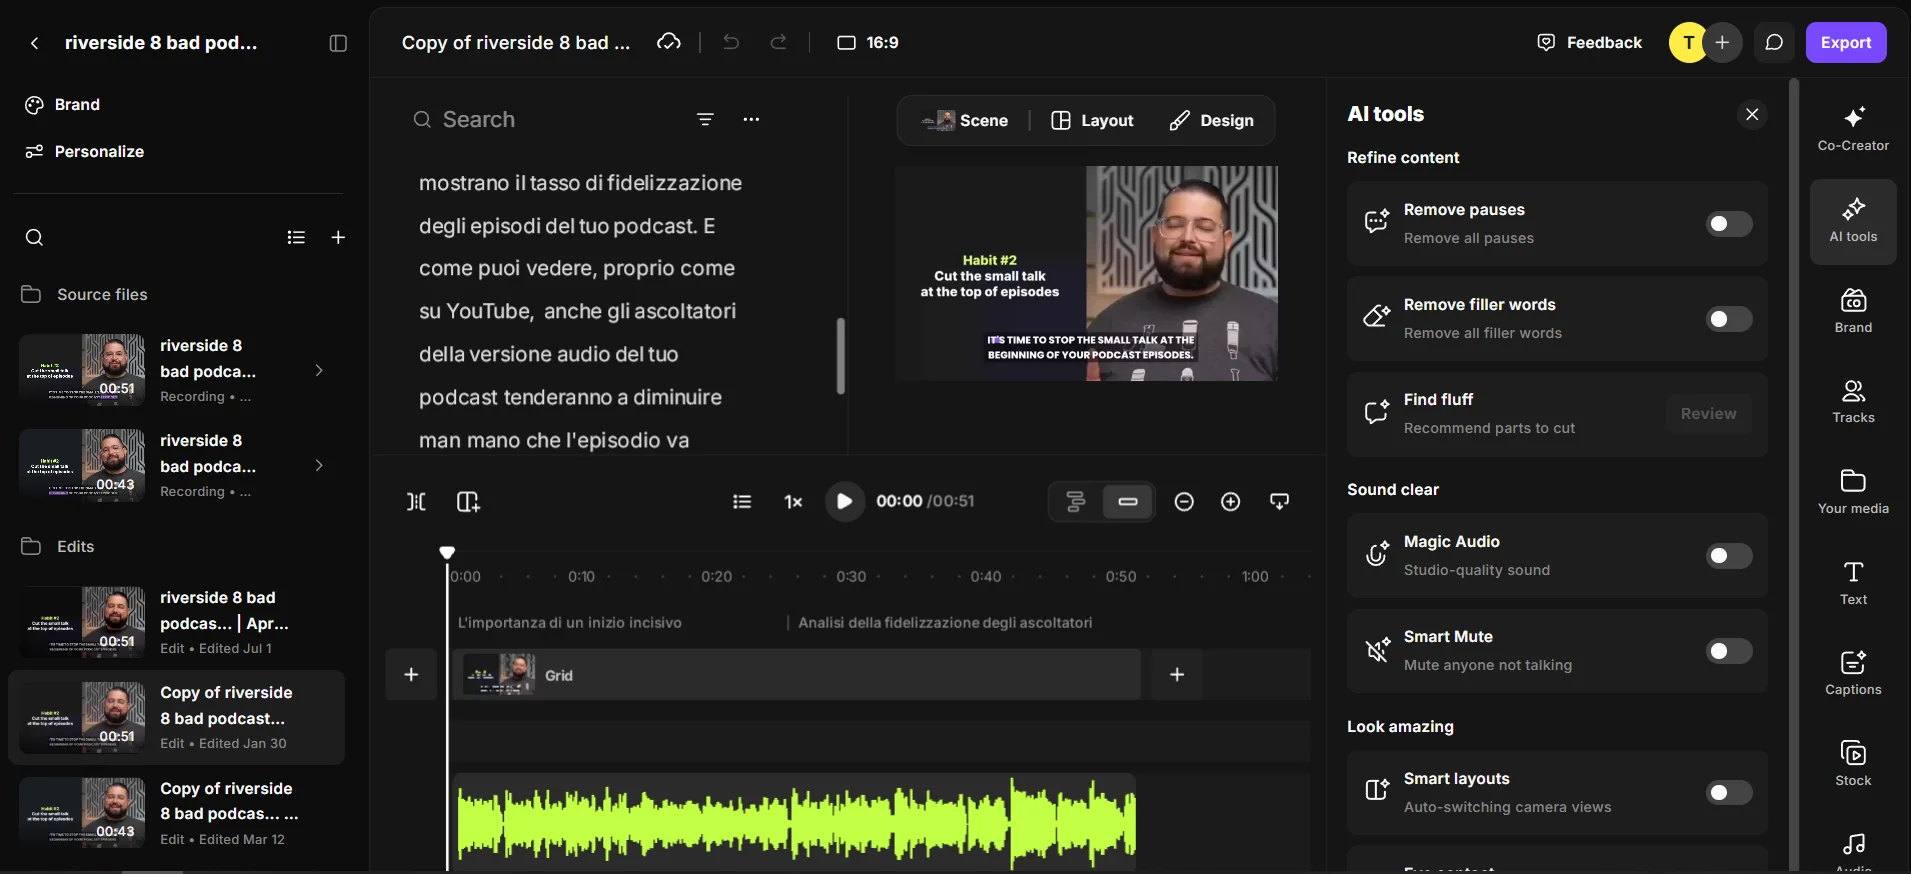Undo the last edit

coord(731,42)
